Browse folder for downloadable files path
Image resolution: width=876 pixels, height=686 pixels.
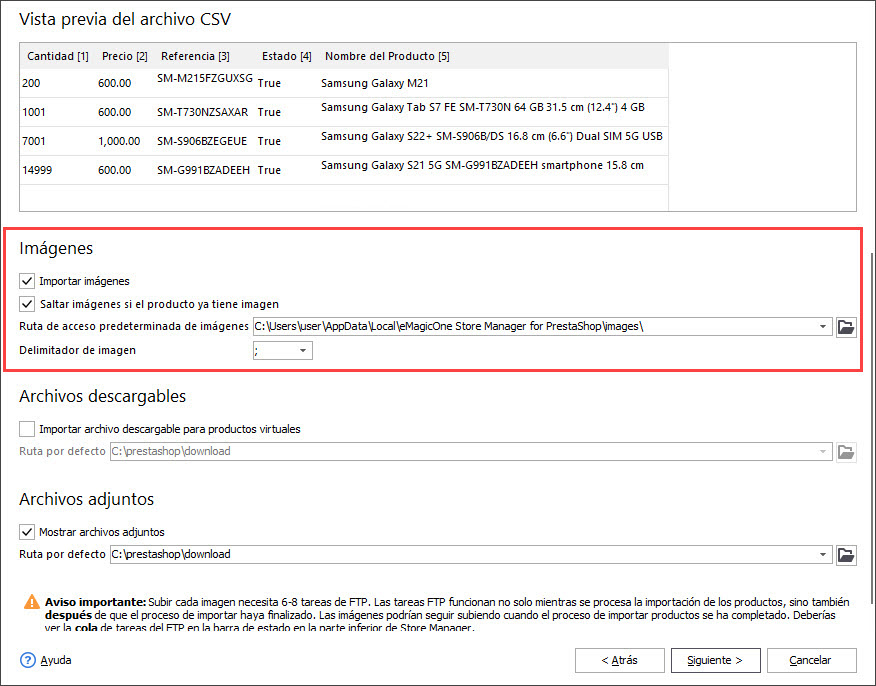pyautogui.click(x=846, y=451)
